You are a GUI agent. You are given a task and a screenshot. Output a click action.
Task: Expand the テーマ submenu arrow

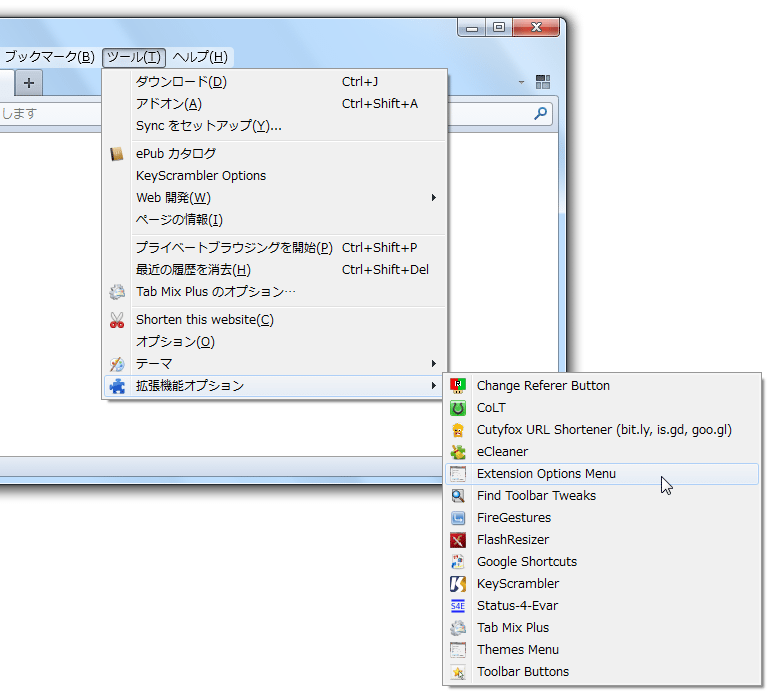pos(434,363)
